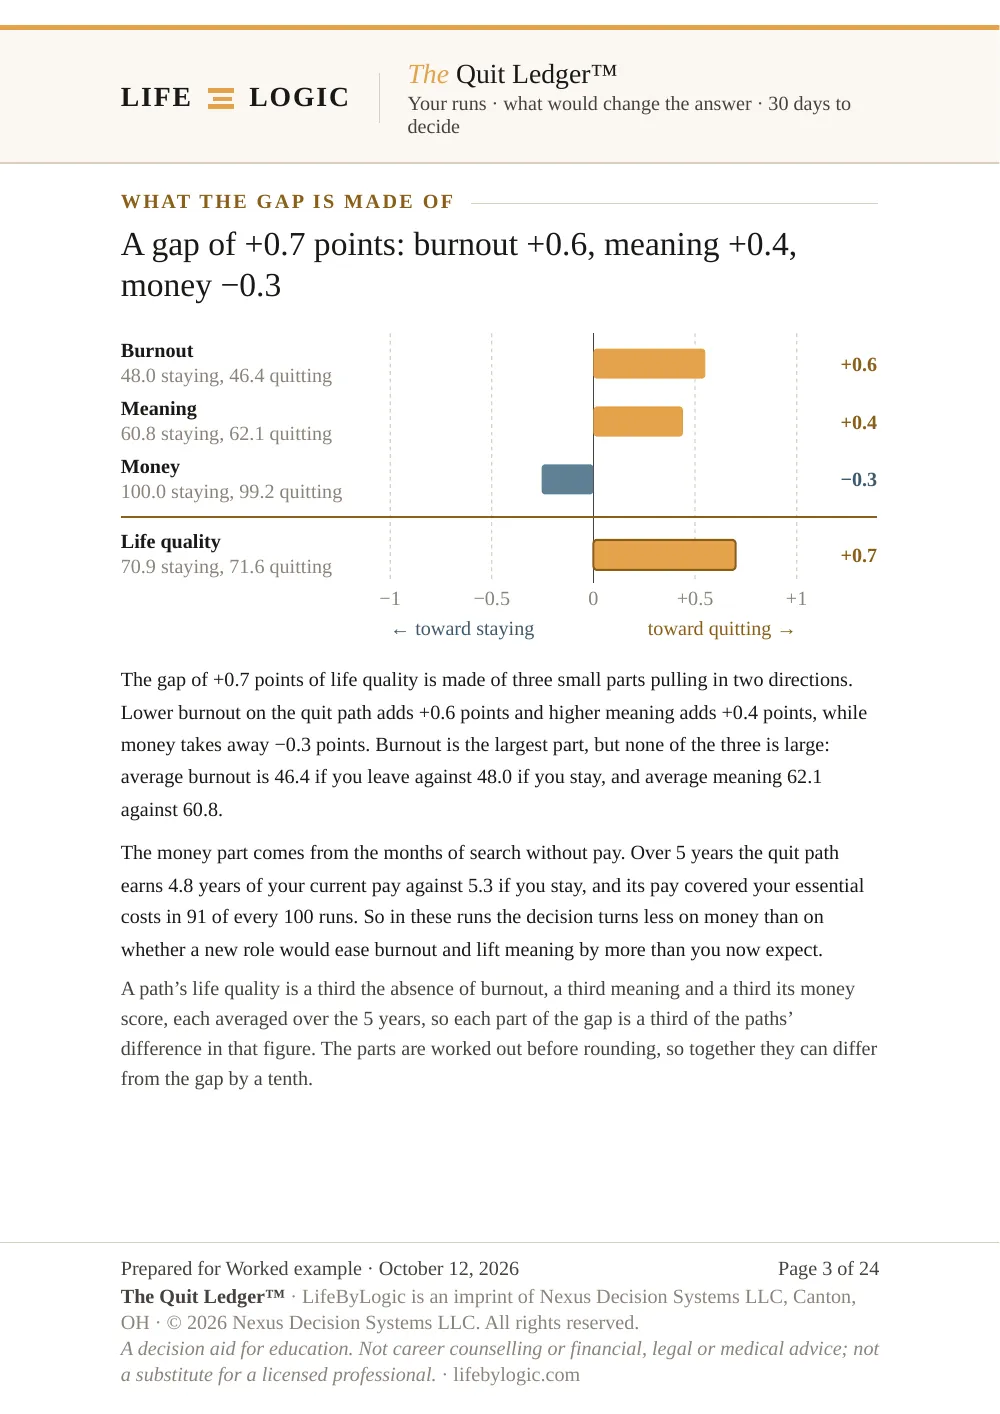This screenshot has width=1000, height=1414.
Task: Click the orange stacked-bars logo icon
Action: pos(221,98)
